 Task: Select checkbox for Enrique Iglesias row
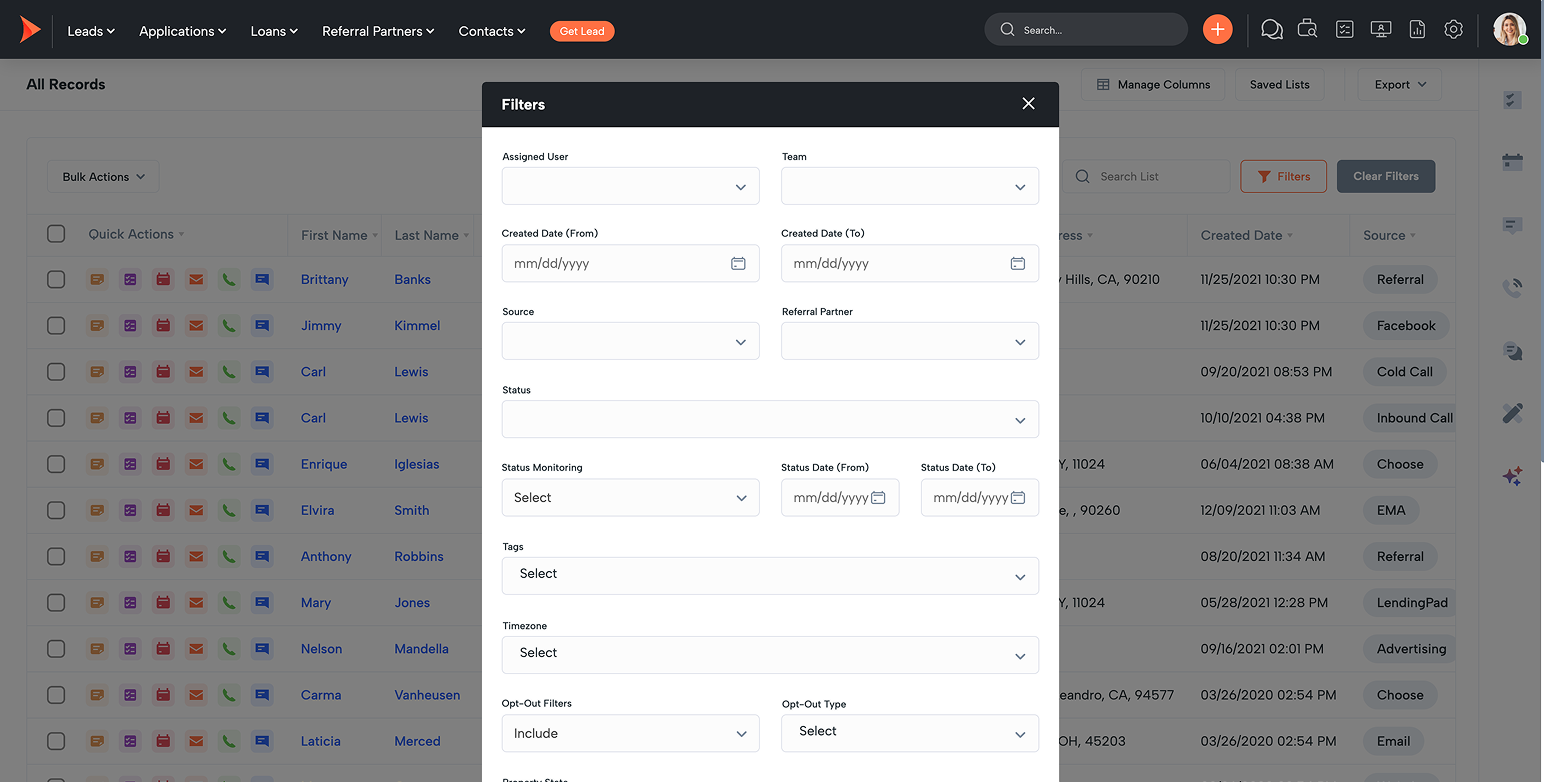pyautogui.click(x=56, y=464)
